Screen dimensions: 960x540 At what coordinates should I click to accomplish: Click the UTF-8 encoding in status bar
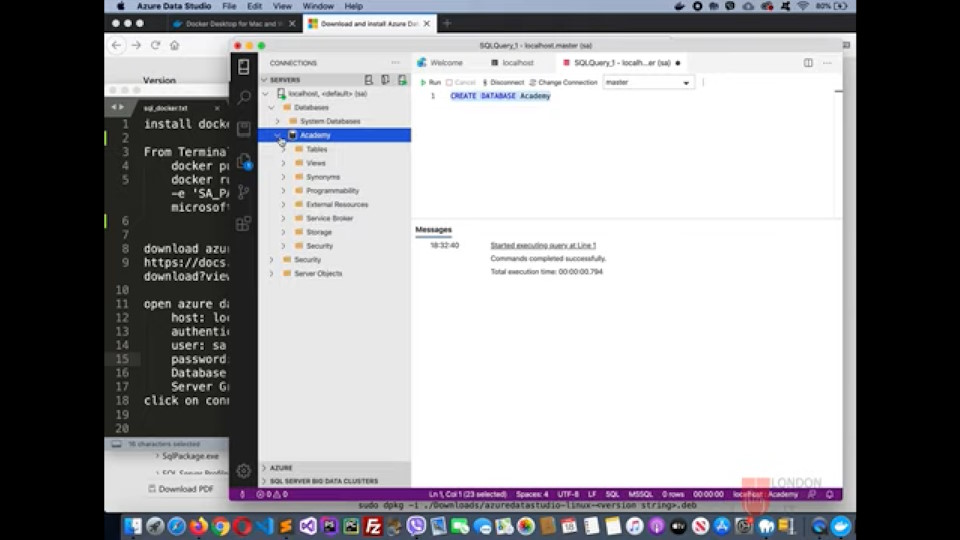pyautogui.click(x=568, y=494)
